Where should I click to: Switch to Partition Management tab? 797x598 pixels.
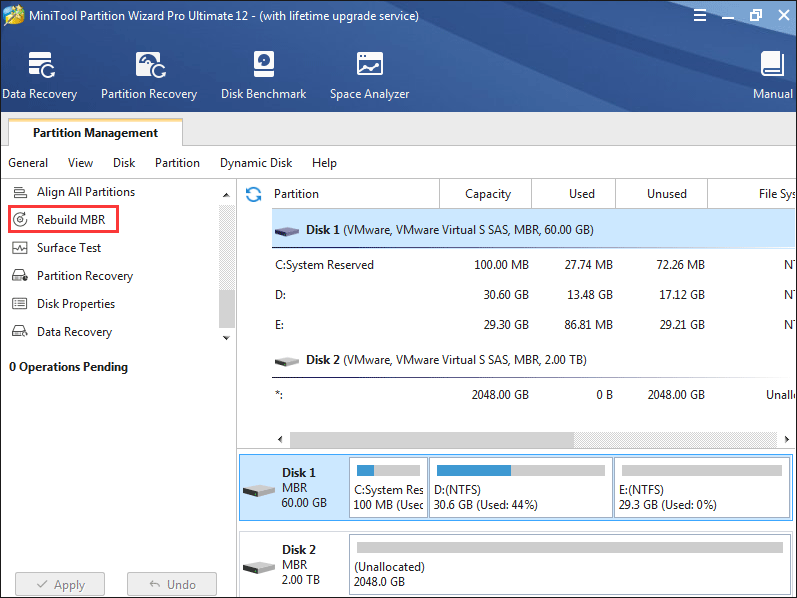95,133
